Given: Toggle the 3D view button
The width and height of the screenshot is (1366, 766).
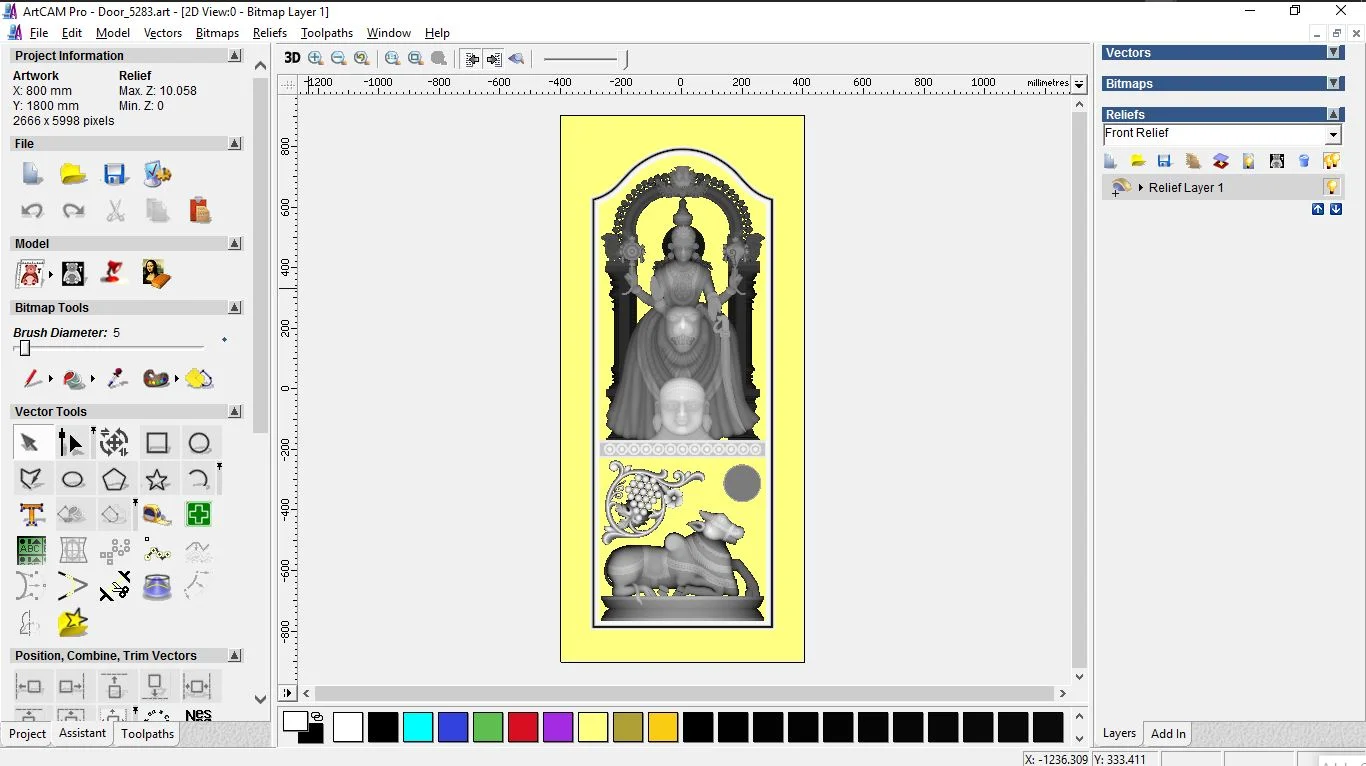Looking at the screenshot, I should 292,58.
